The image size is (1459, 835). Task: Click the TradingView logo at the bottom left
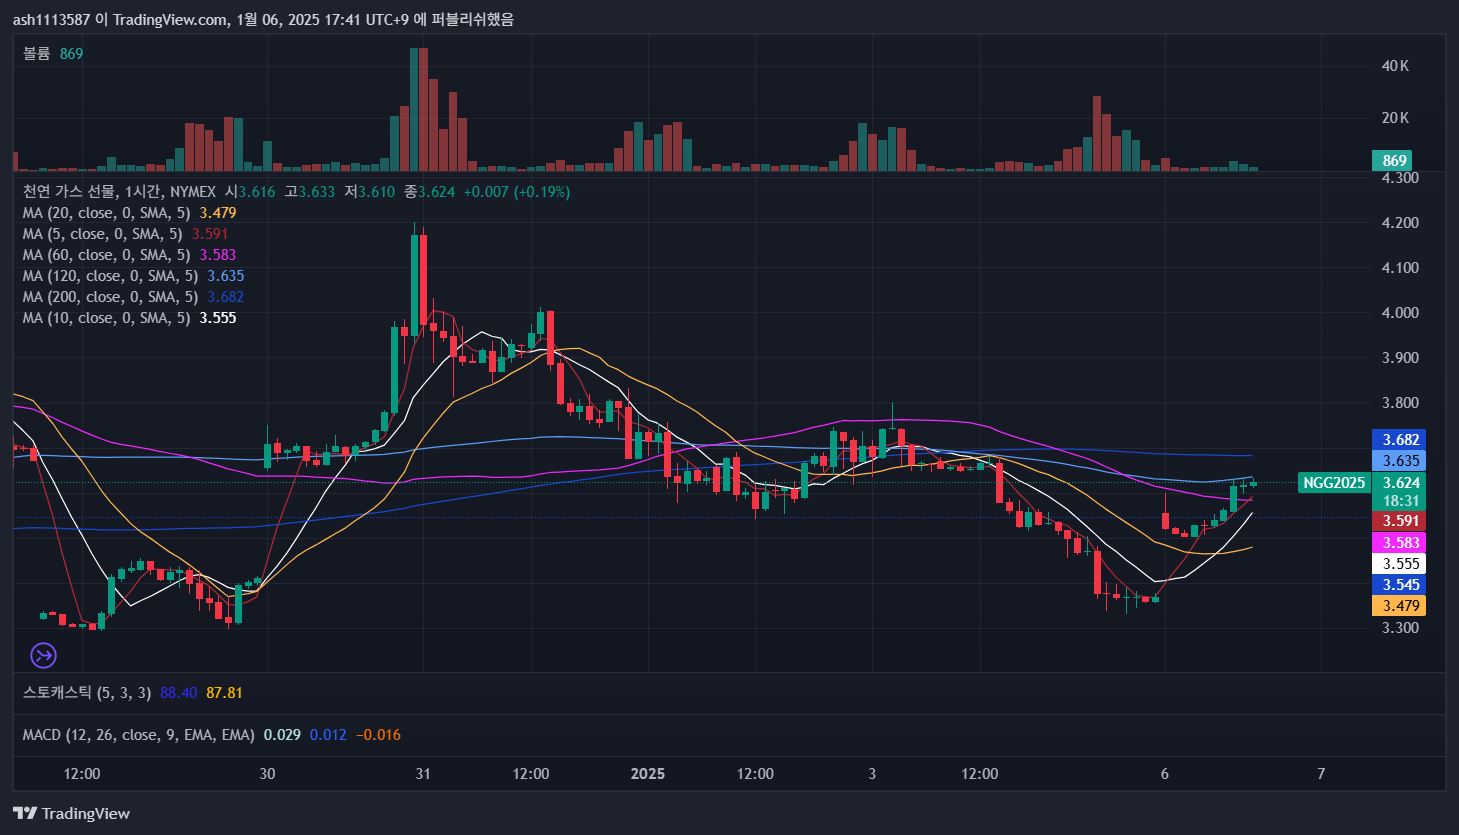(72, 813)
